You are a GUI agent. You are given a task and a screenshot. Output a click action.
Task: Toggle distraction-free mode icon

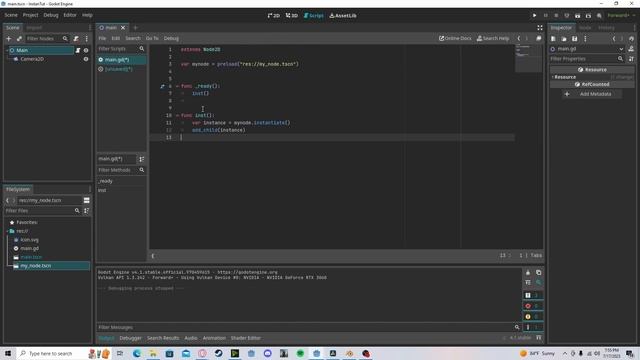[x=540, y=28]
